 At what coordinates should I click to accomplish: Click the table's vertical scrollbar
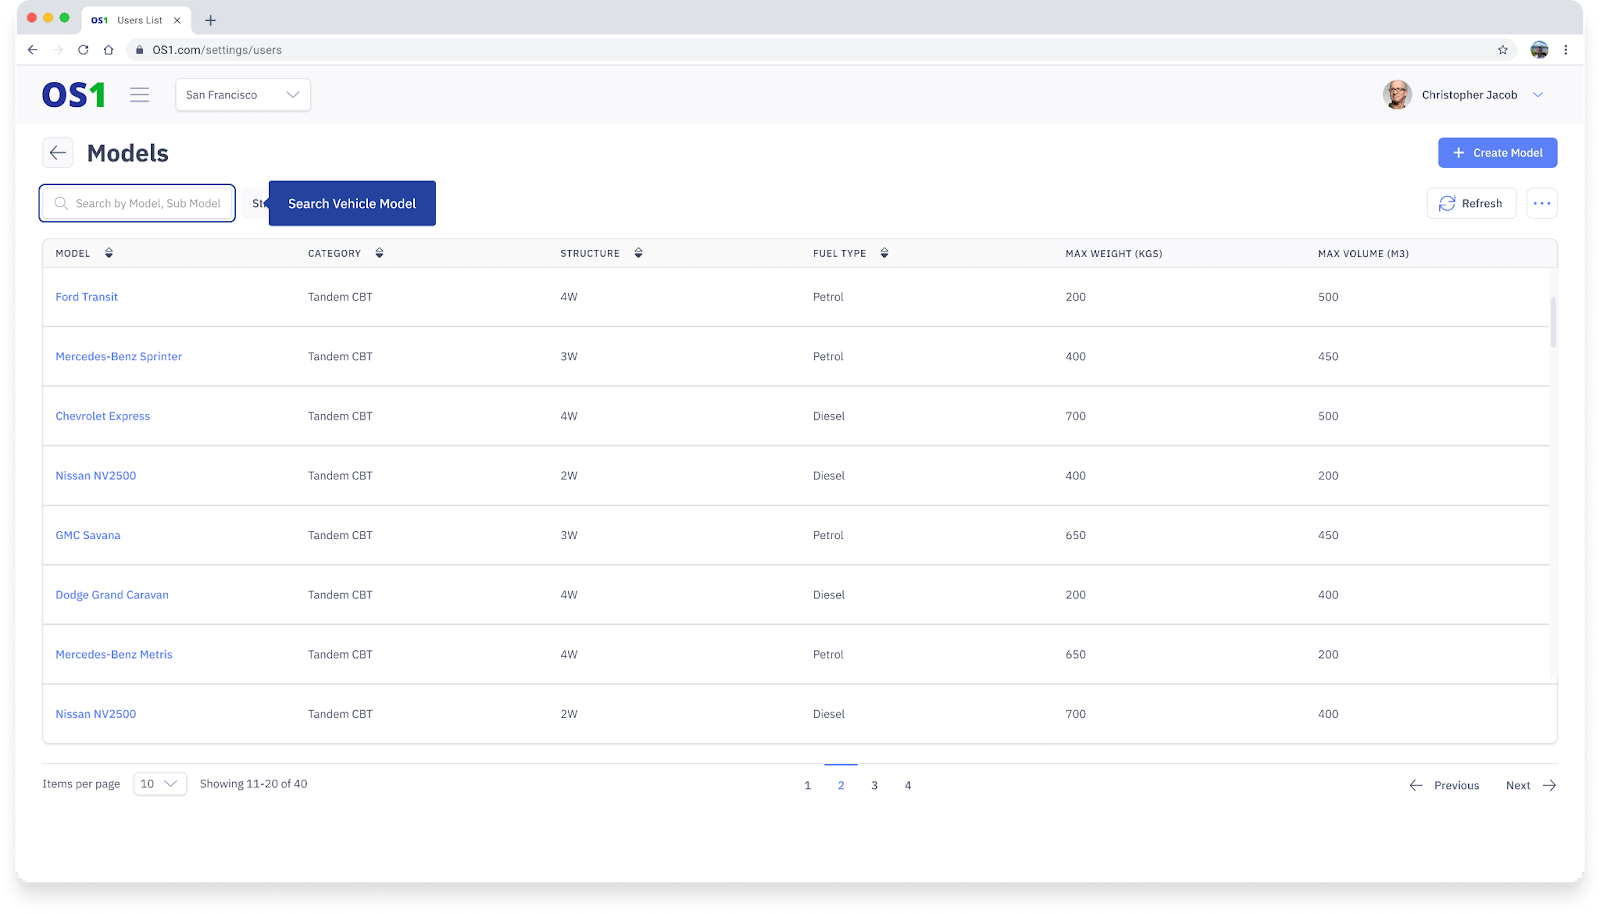coord(1553,322)
